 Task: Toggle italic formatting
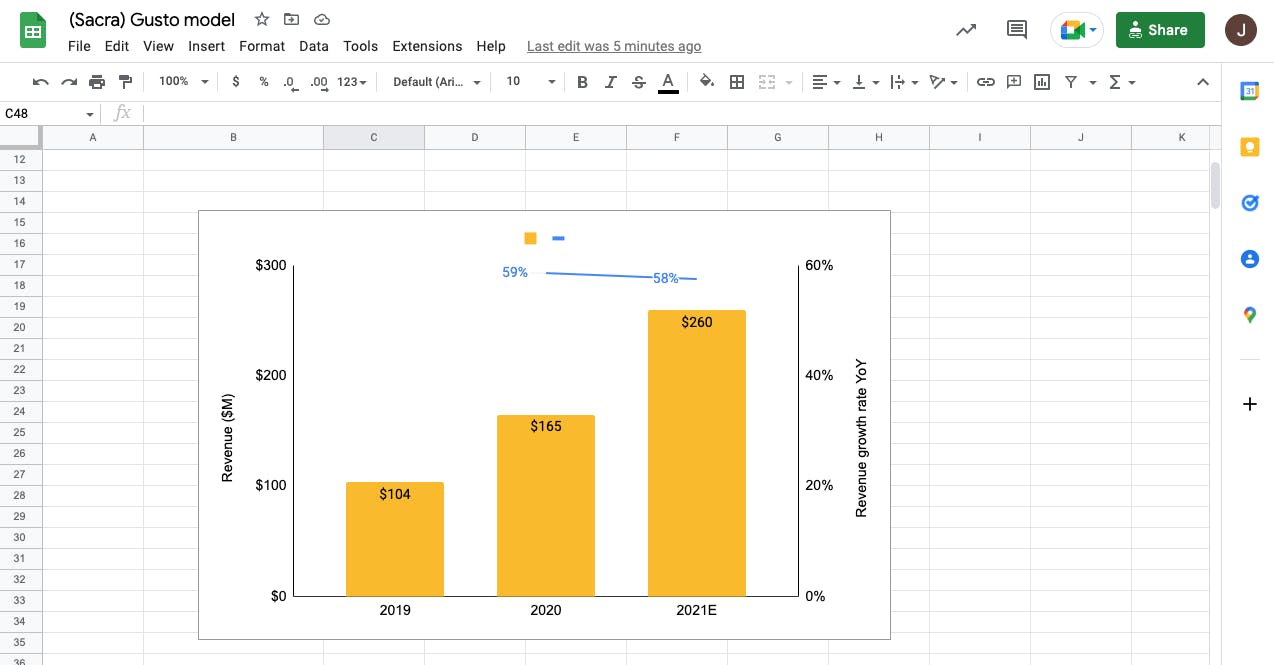tap(611, 82)
